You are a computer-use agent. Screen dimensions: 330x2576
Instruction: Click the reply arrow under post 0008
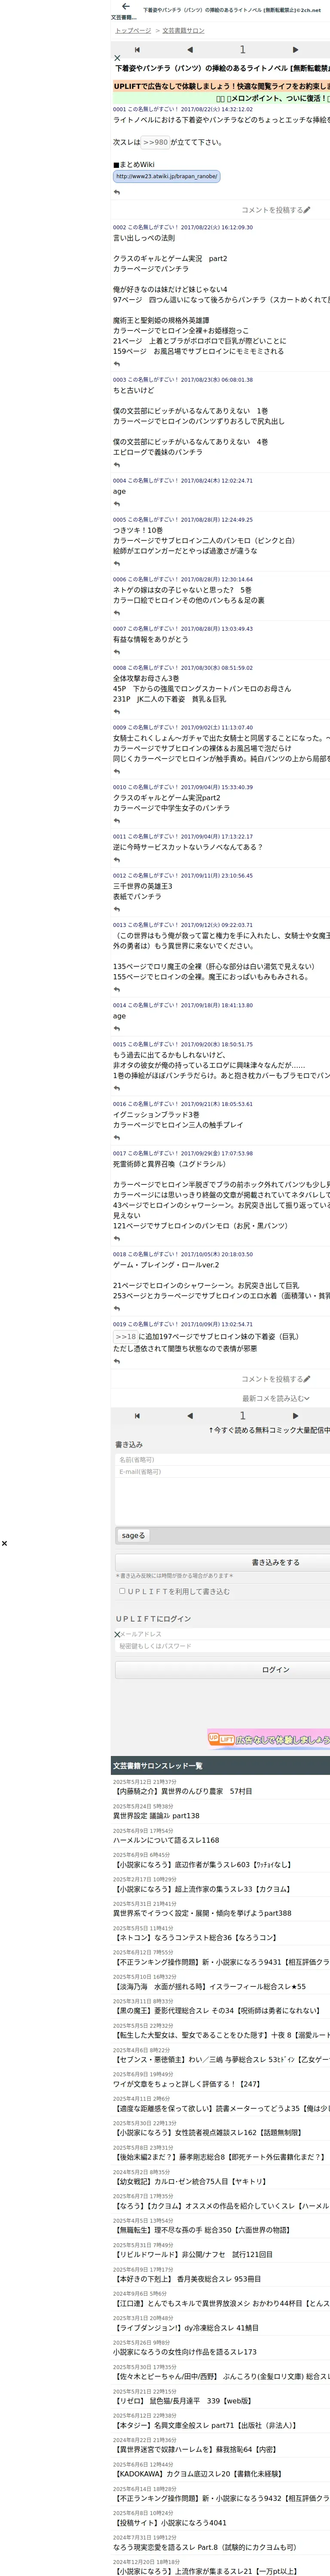click(117, 712)
